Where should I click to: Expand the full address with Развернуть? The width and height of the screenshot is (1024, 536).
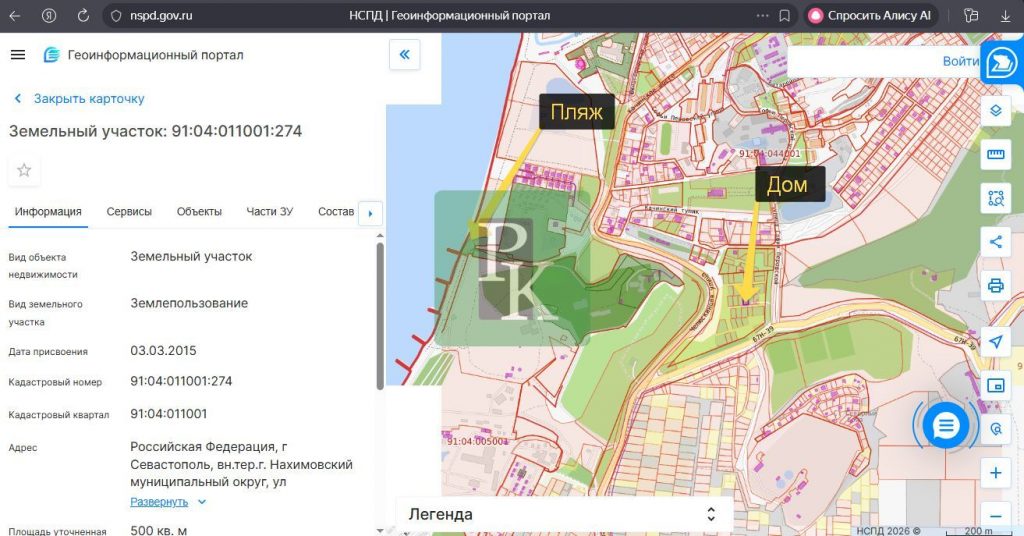159,501
